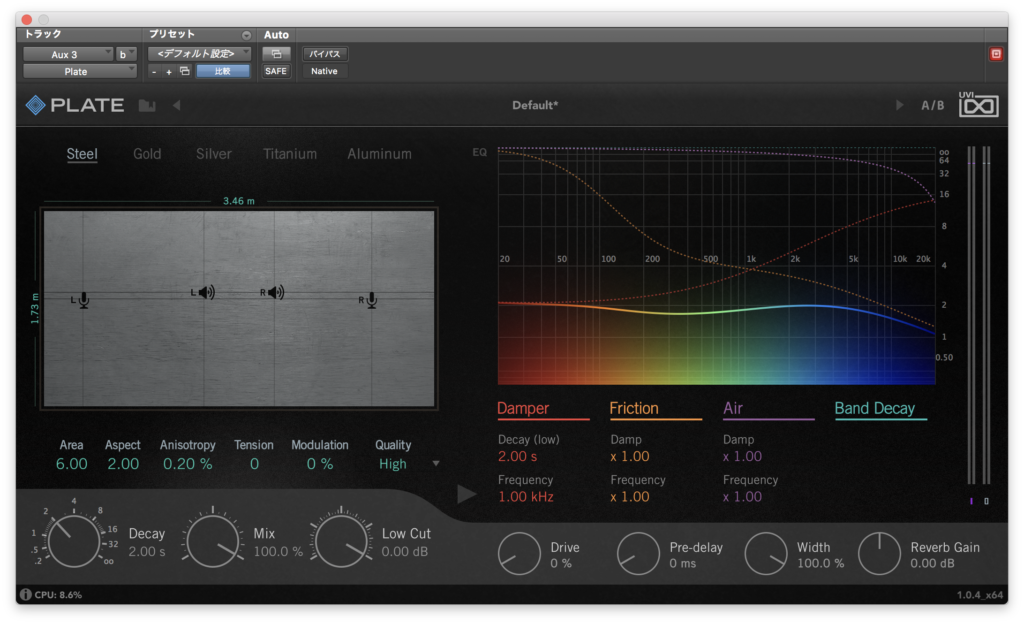
Task: Open the Aux 3 track selector dropdown
Action: tap(69, 54)
